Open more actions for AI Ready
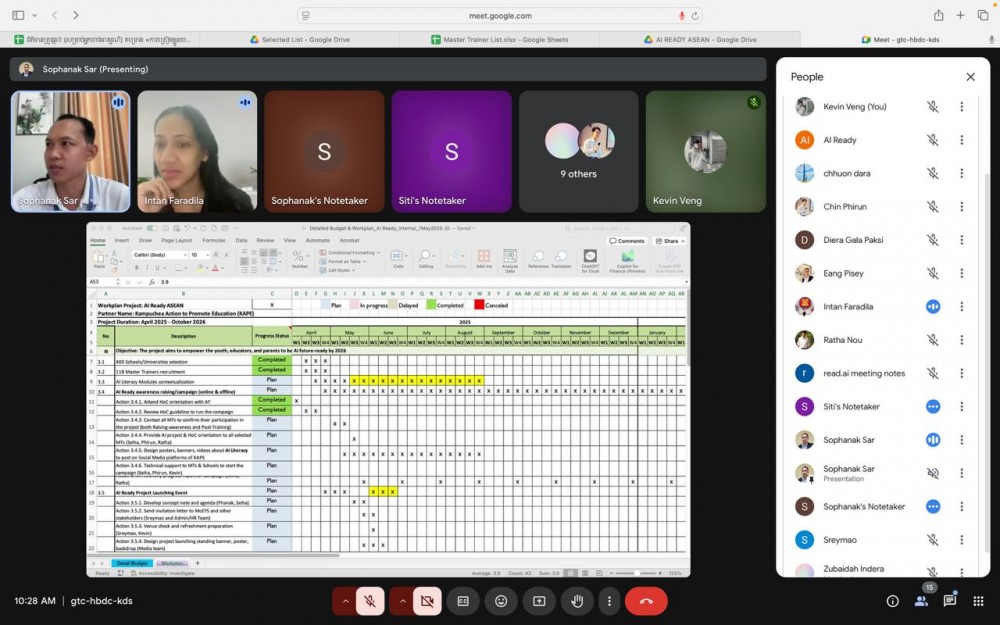 pos(961,140)
